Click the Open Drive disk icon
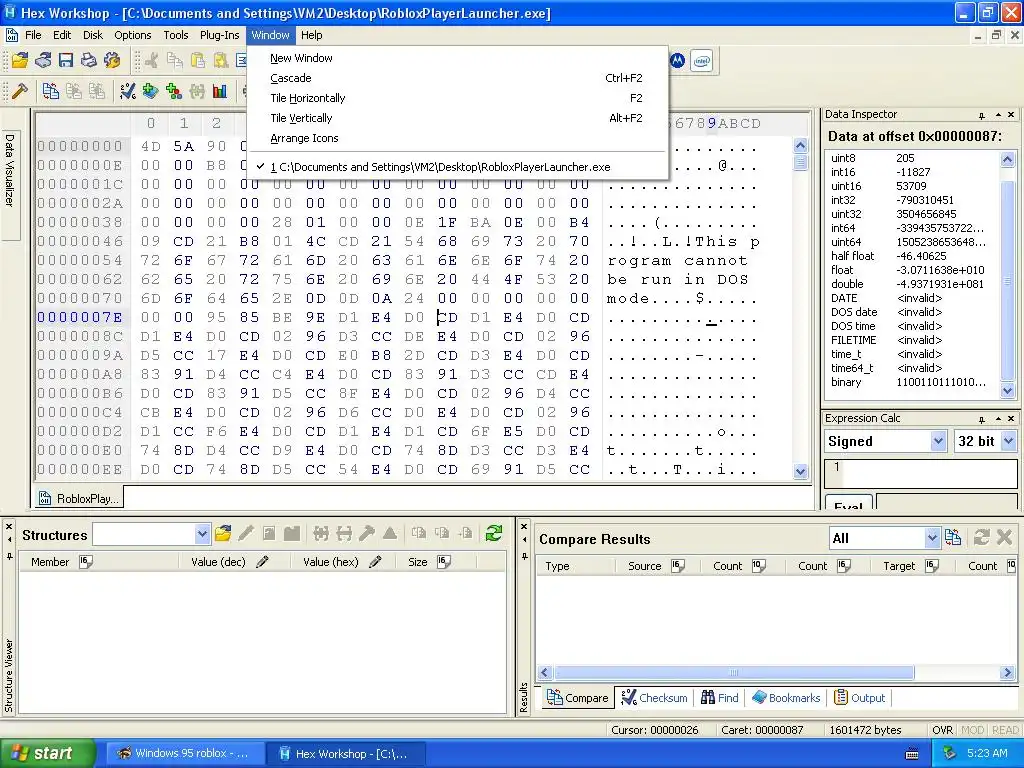This screenshot has height=768, width=1024. [x=43, y=61]
